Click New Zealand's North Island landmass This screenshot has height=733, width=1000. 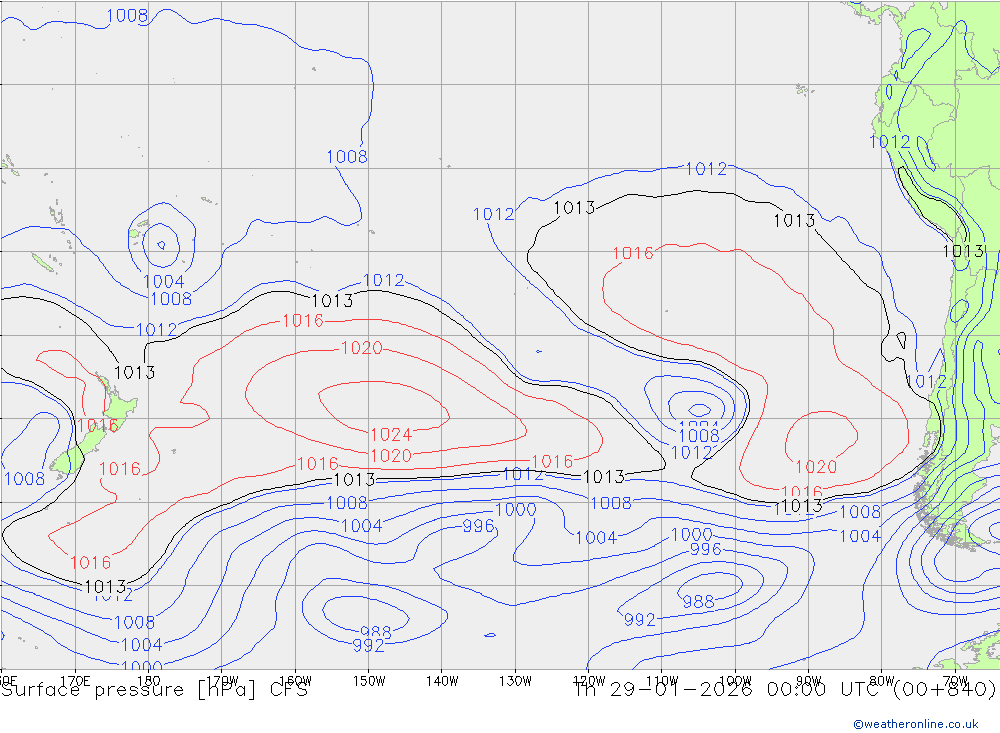pos(119,404)
